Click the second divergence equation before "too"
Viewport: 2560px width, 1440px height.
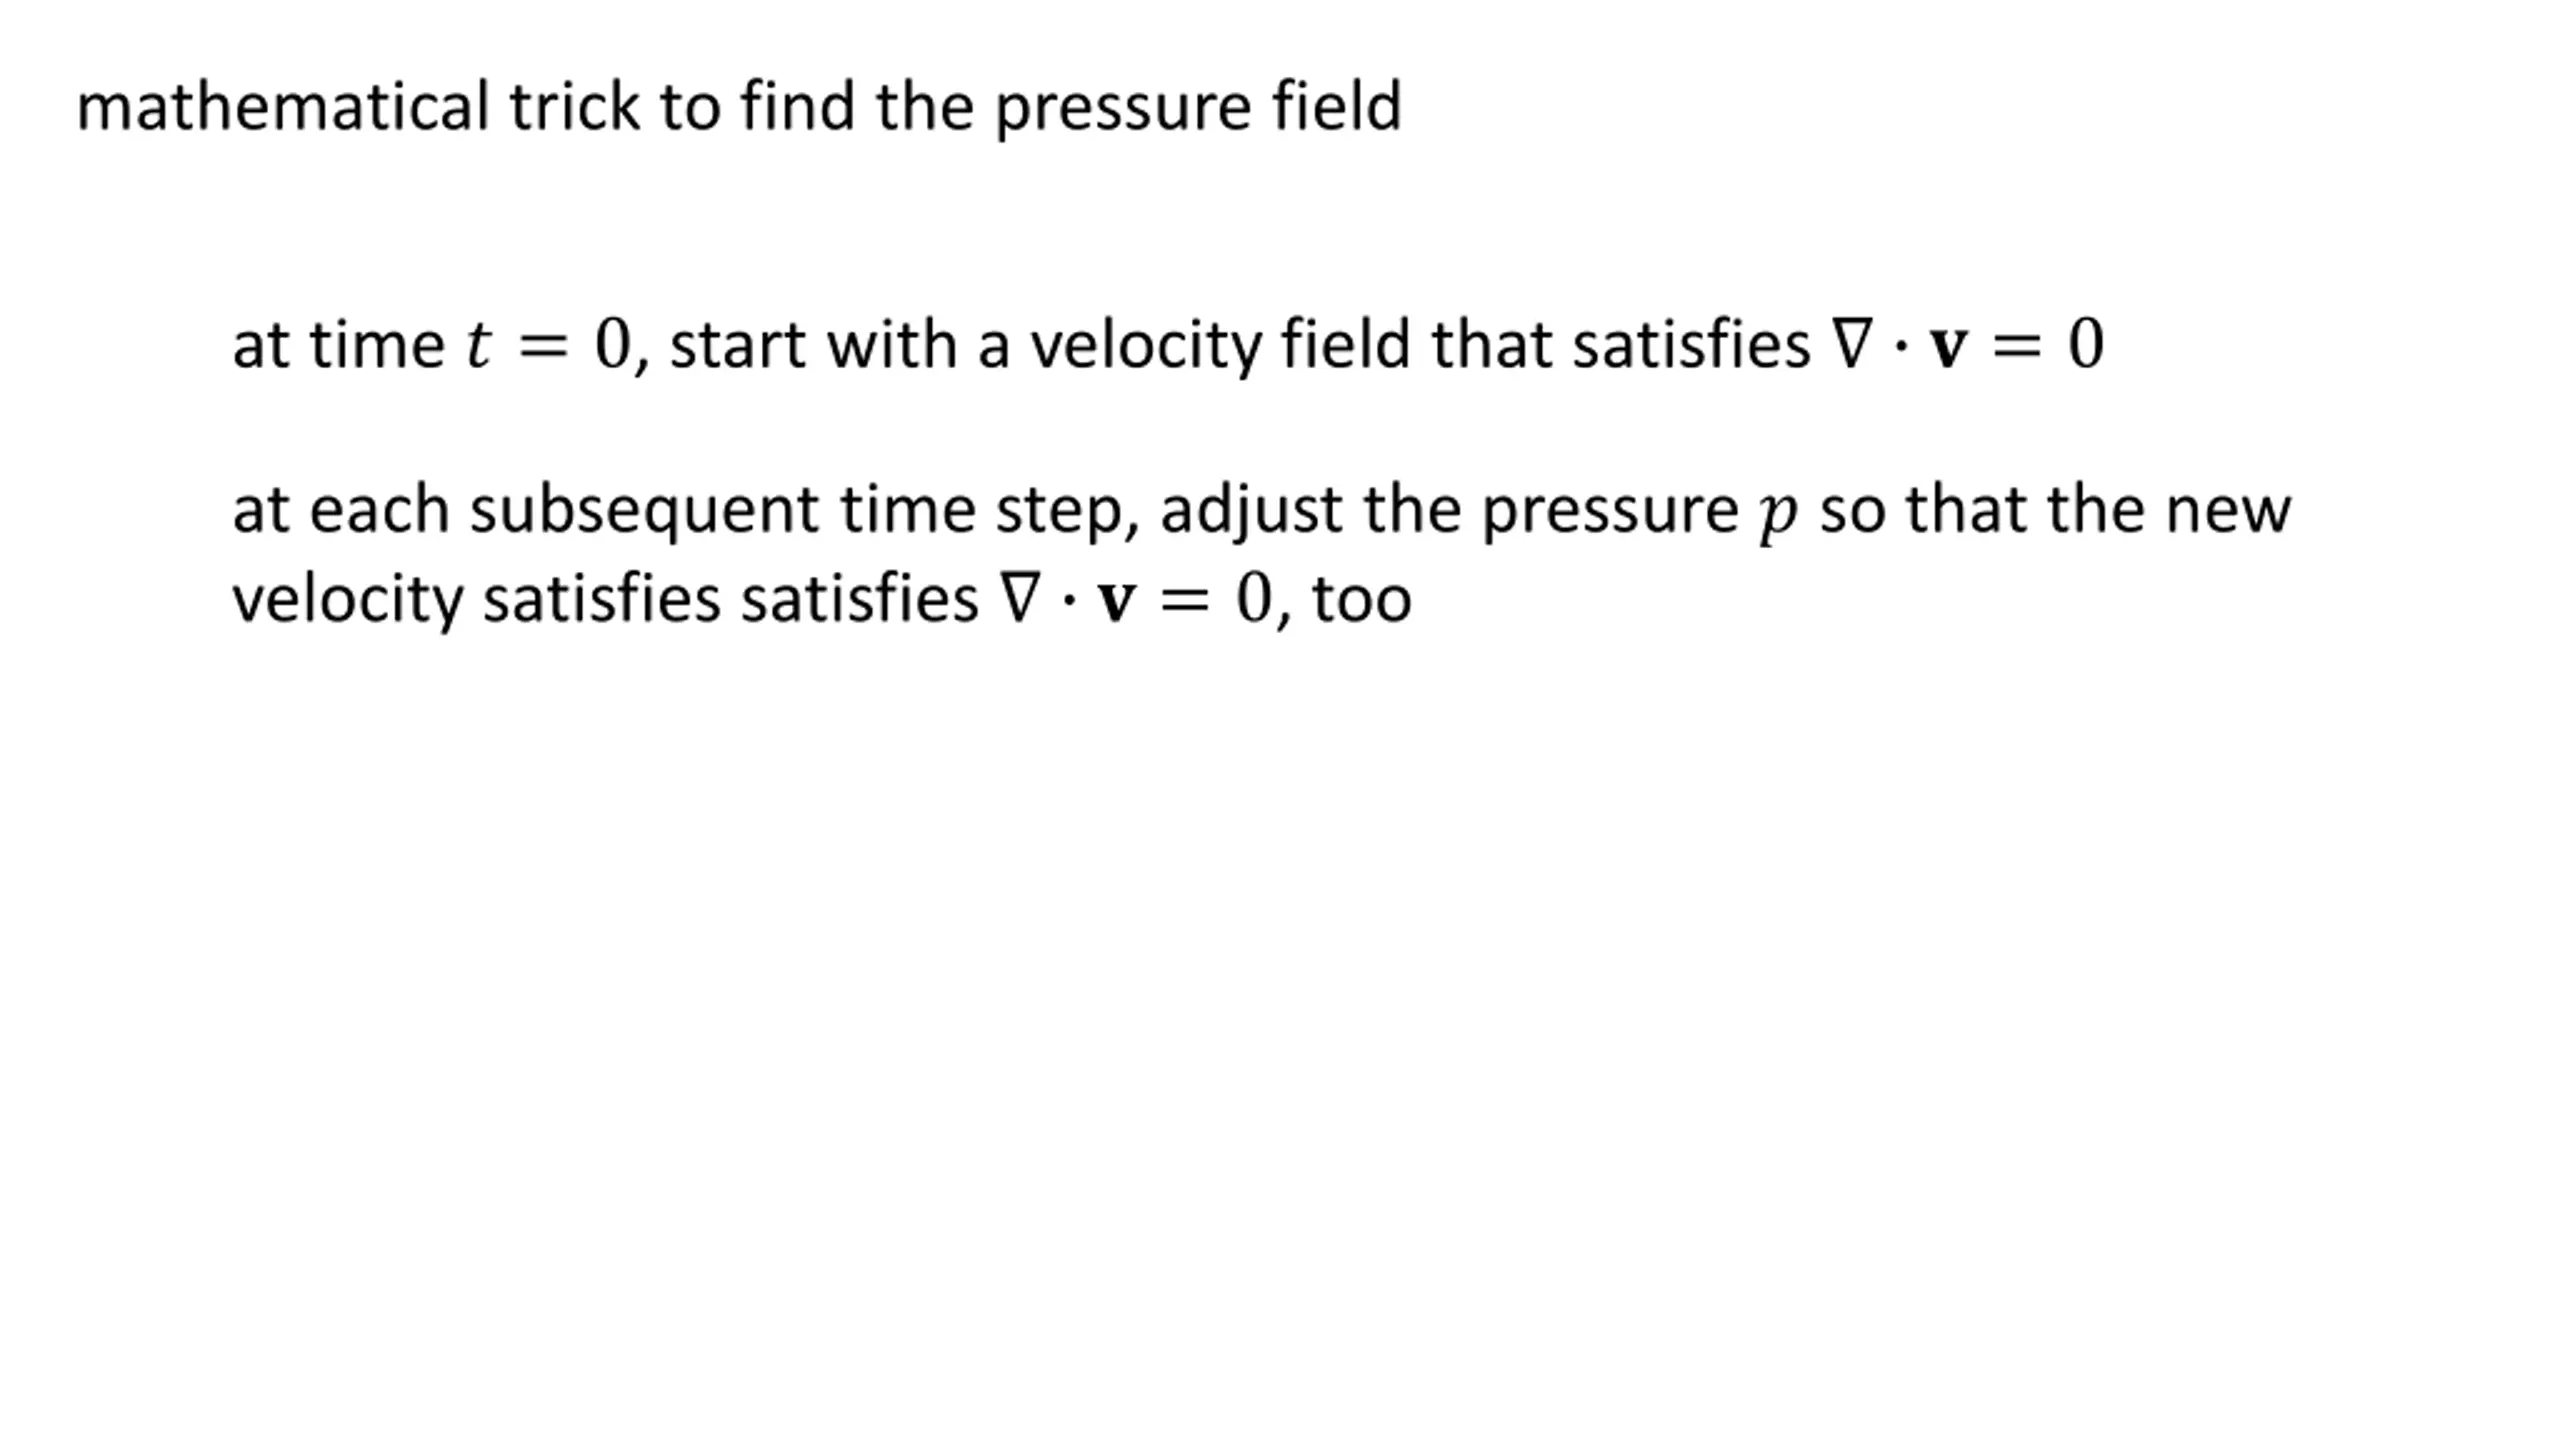(1135, 599)
